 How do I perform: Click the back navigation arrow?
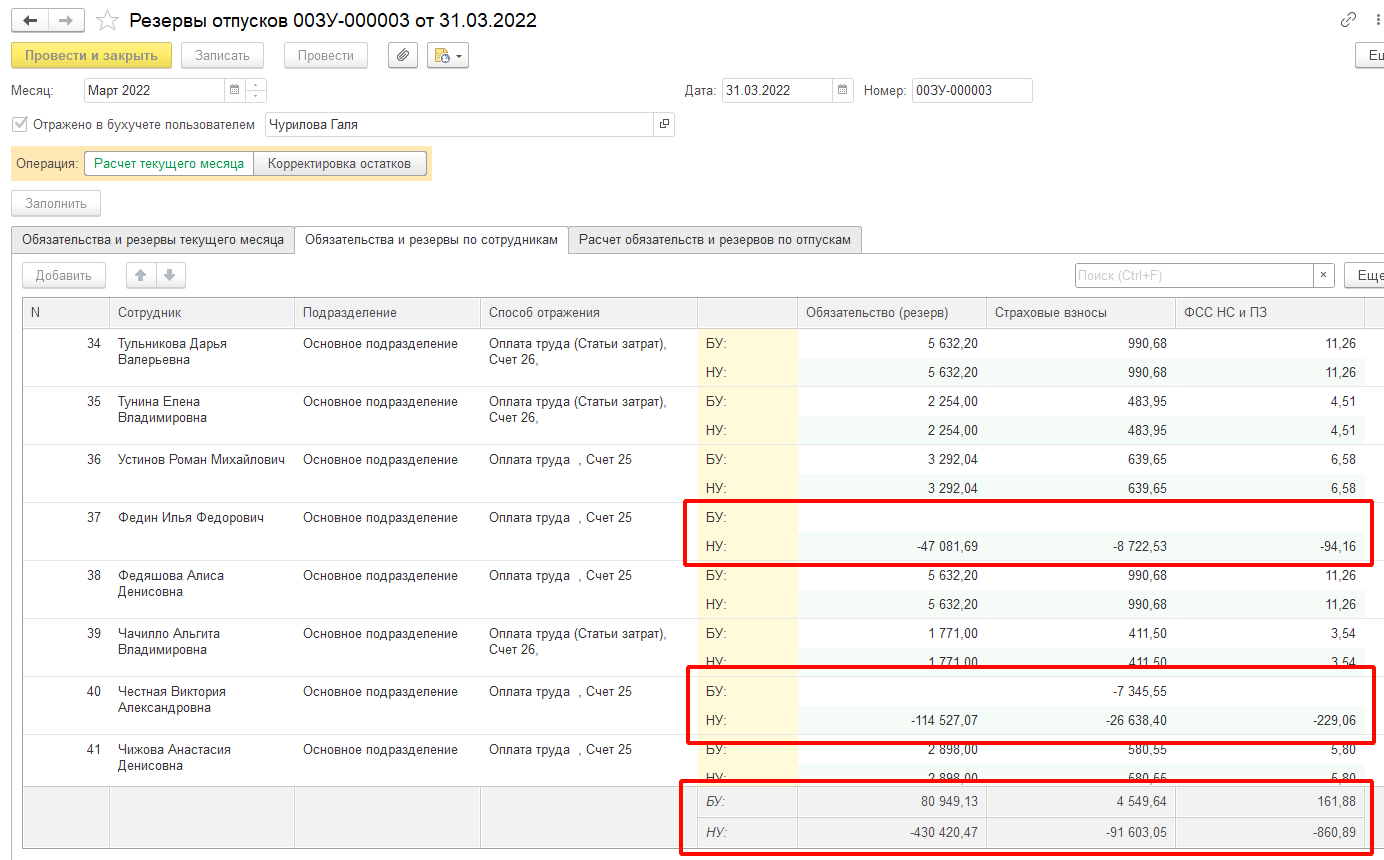pos(30,21)
